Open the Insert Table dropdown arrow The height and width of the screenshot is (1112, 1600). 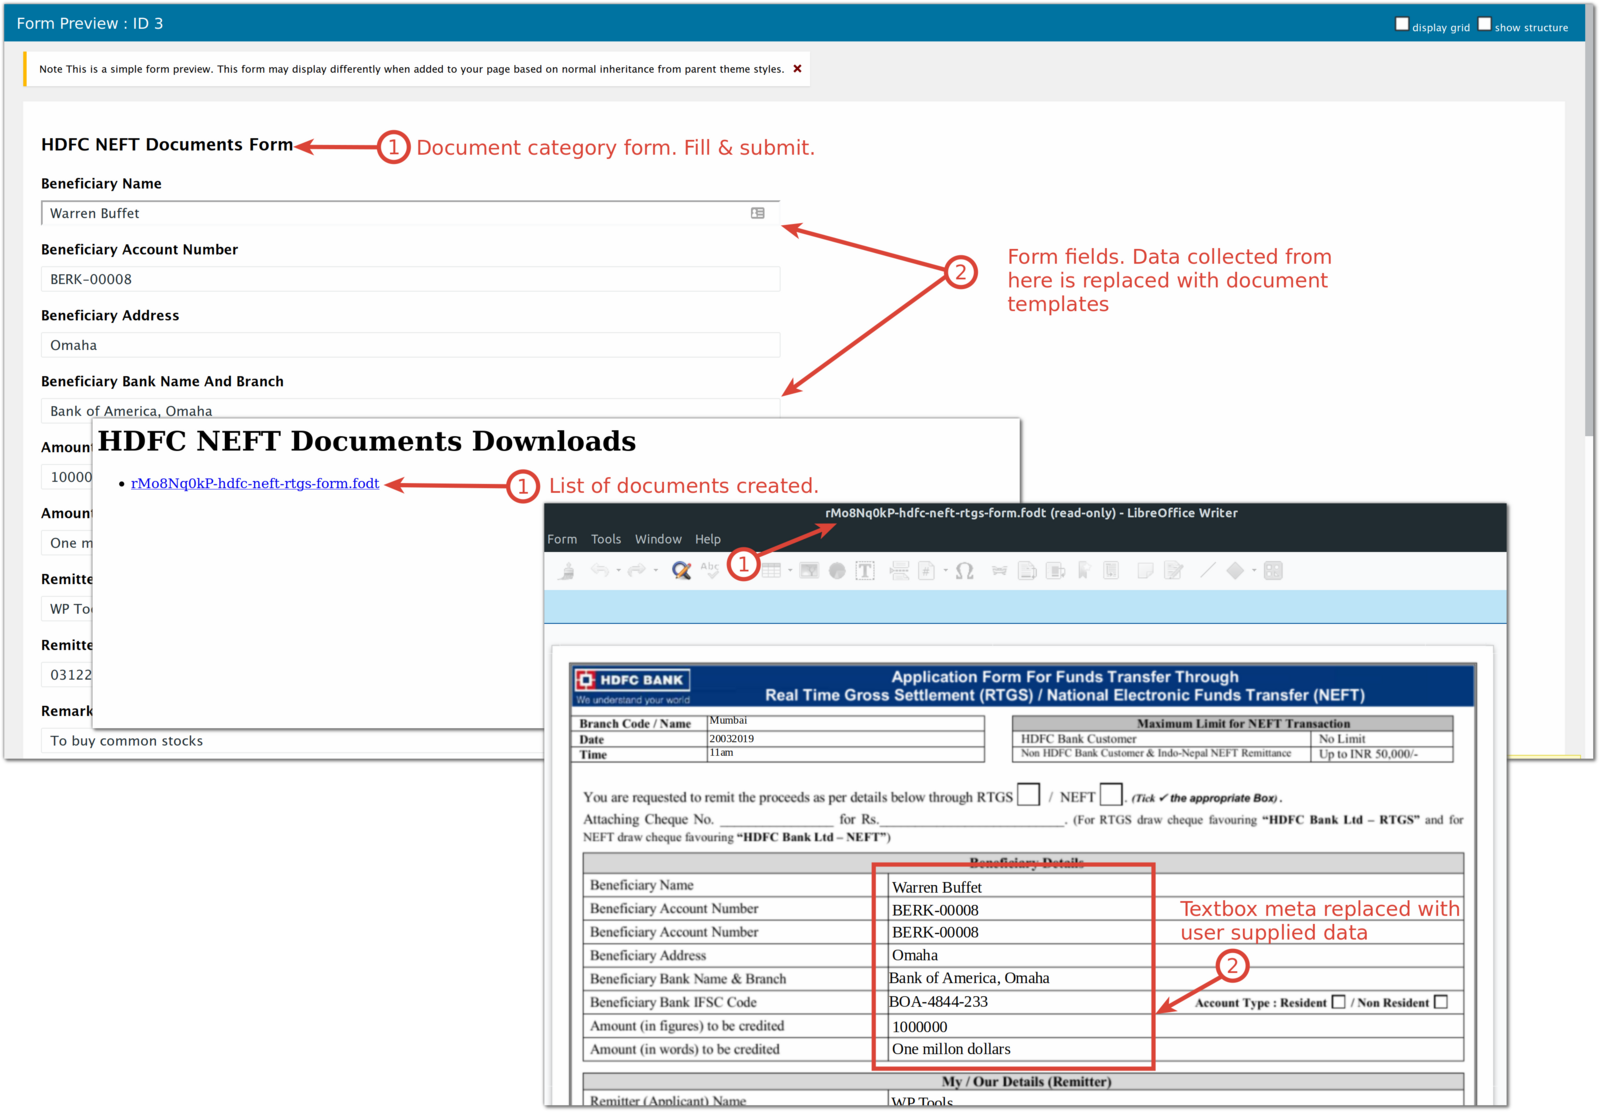(x=789, y=570)
